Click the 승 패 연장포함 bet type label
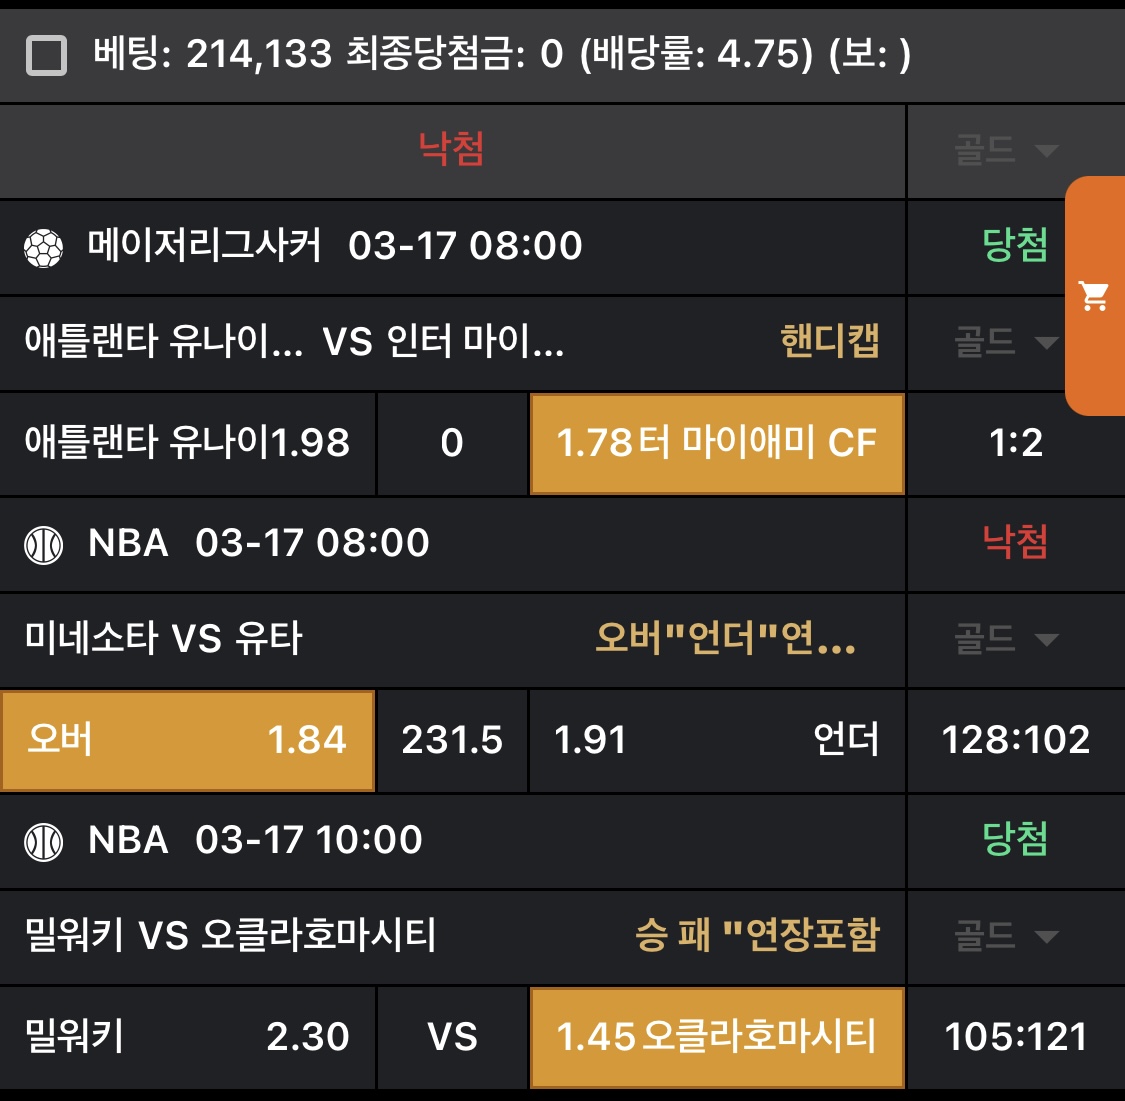Viewport: 1125px width, 1101px height. (757, 937)
